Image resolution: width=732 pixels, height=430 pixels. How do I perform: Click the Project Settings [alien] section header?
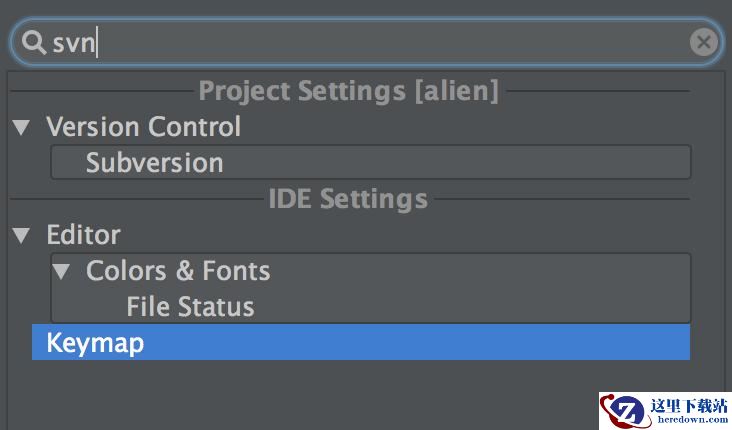349,91
